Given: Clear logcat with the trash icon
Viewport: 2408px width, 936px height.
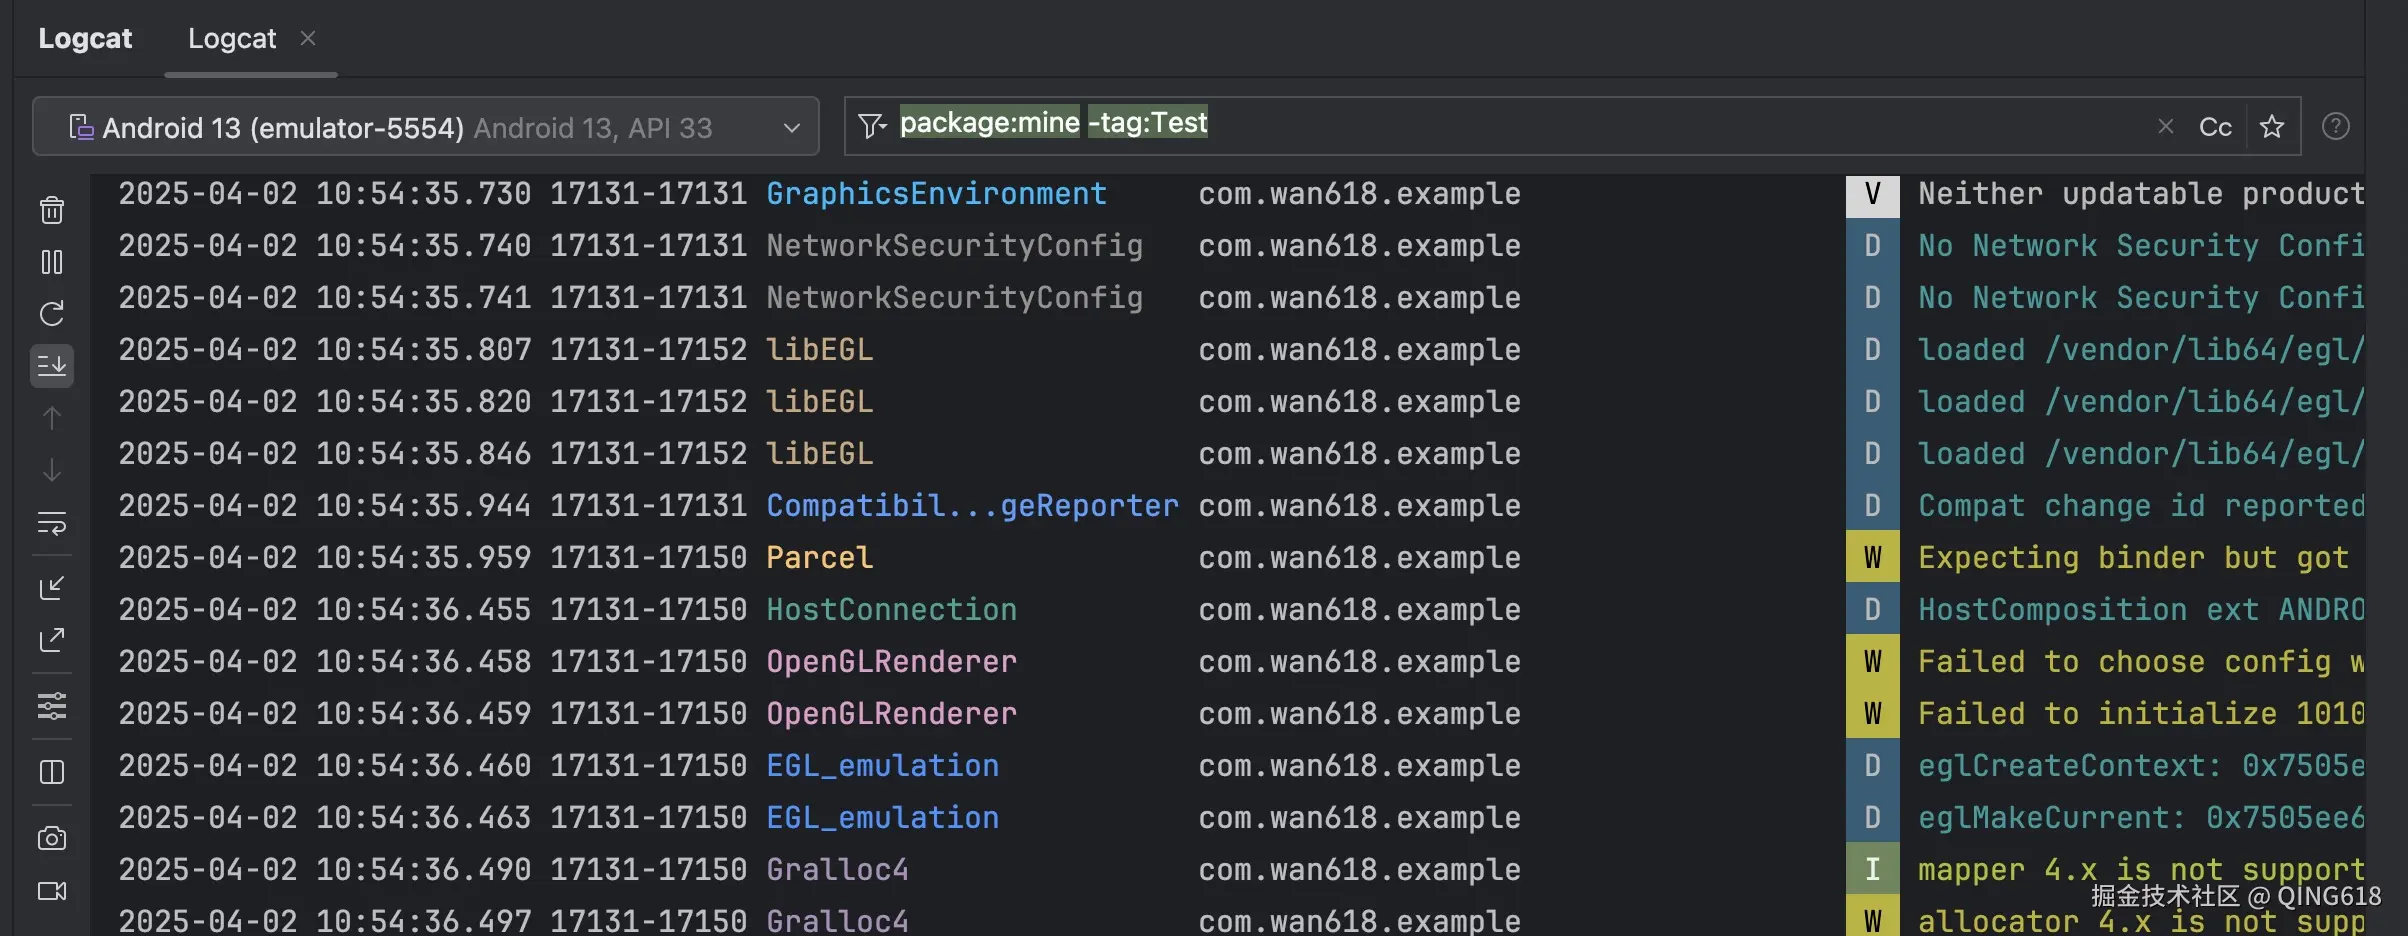Looking at the screenshot, I should pyautogui.click(x=52, y=210).
